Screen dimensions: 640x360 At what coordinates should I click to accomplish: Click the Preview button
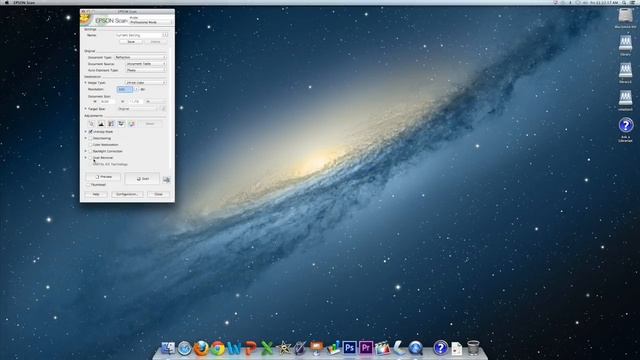pos(103,177)
